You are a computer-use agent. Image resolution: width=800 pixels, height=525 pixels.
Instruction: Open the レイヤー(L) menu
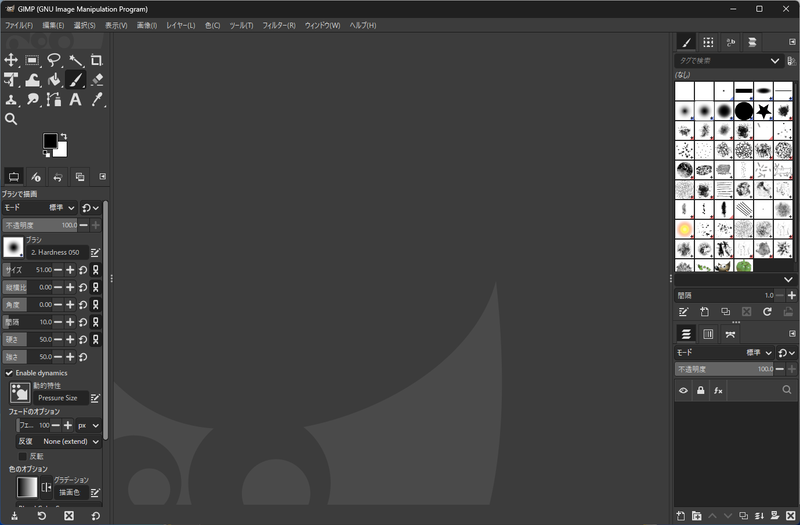[x=181, y=26]
